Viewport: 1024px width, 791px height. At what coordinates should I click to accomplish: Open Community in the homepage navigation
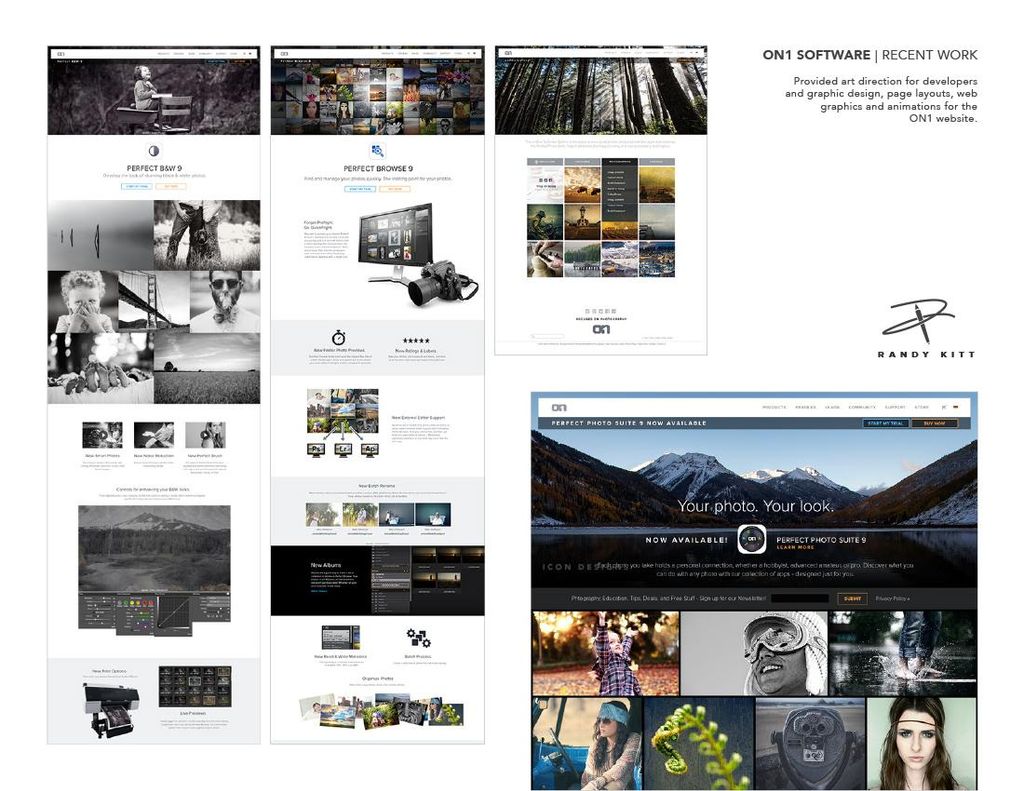click(862, 408)
